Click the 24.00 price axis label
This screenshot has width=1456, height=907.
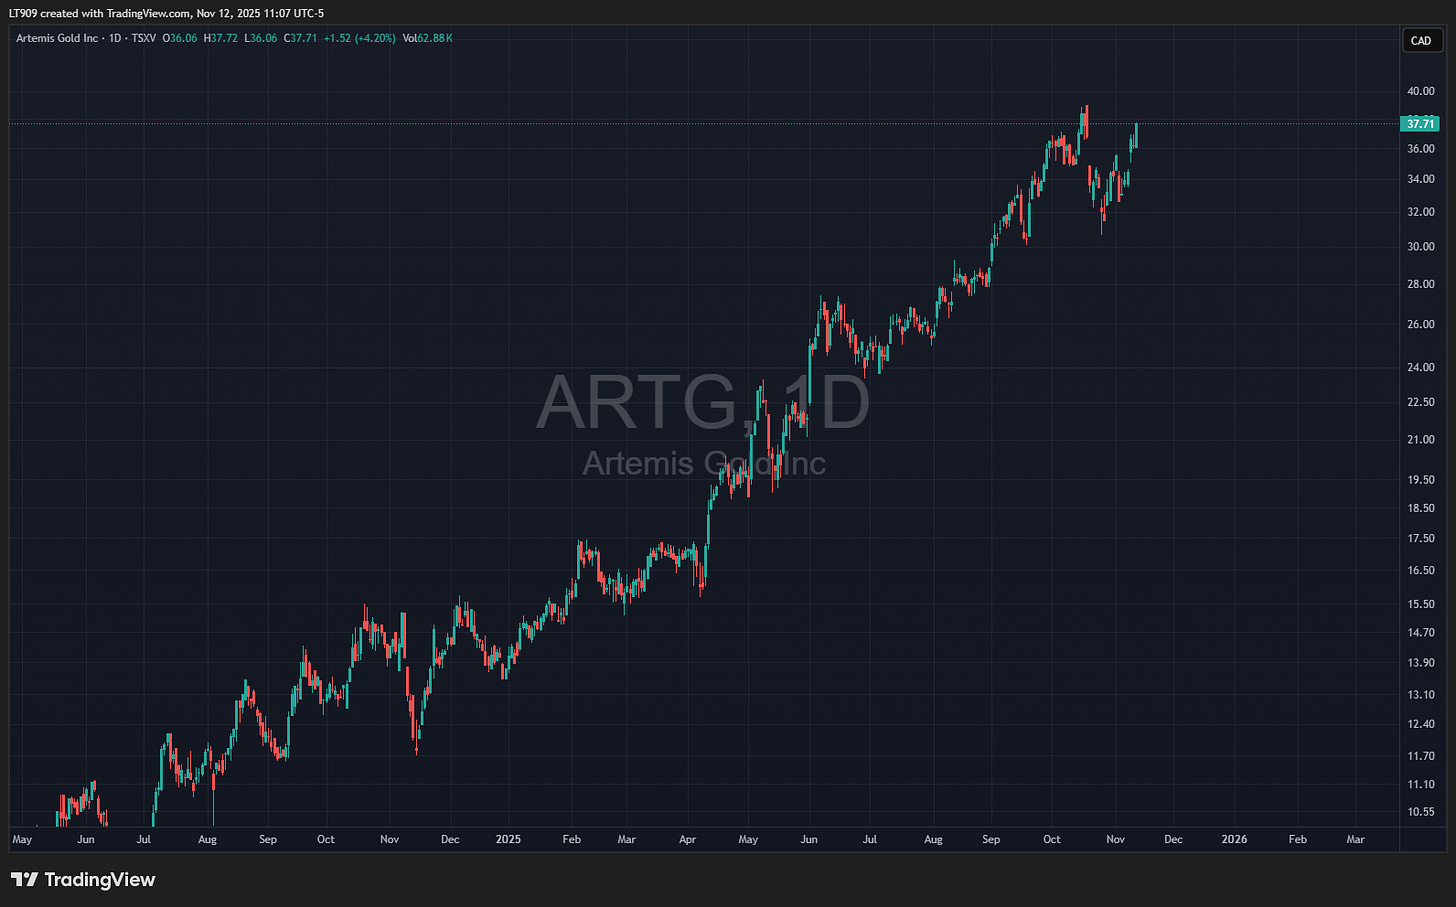point(1420,368)
